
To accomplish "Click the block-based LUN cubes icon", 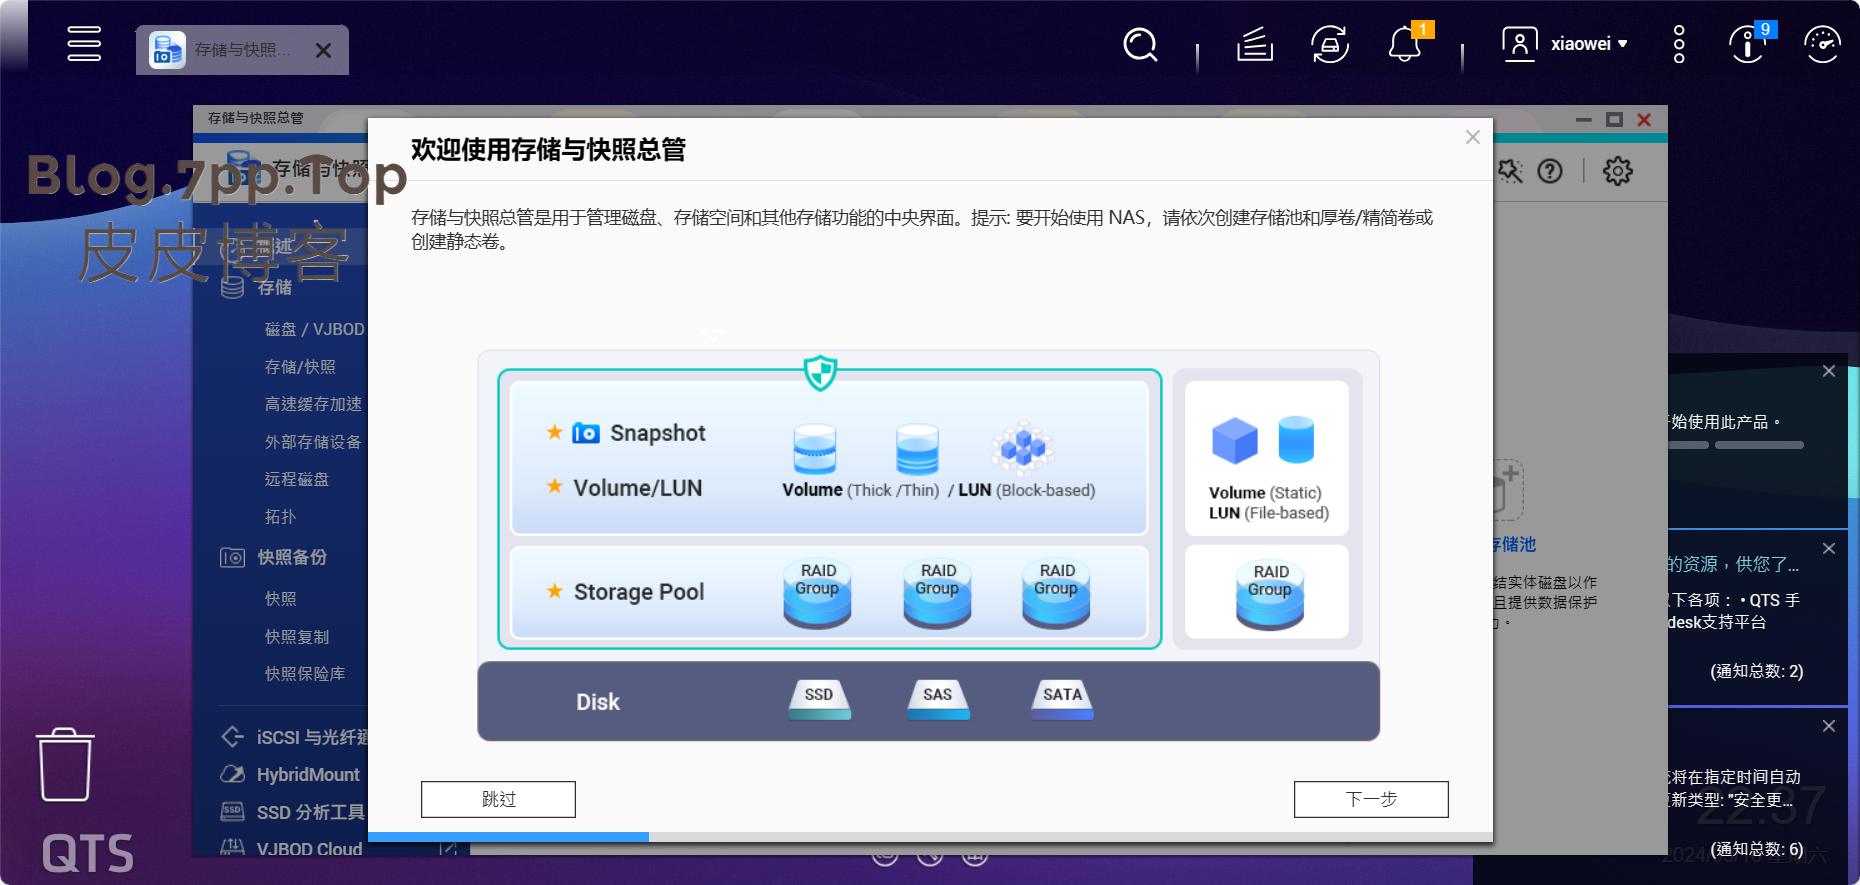I will [1023, 447].
